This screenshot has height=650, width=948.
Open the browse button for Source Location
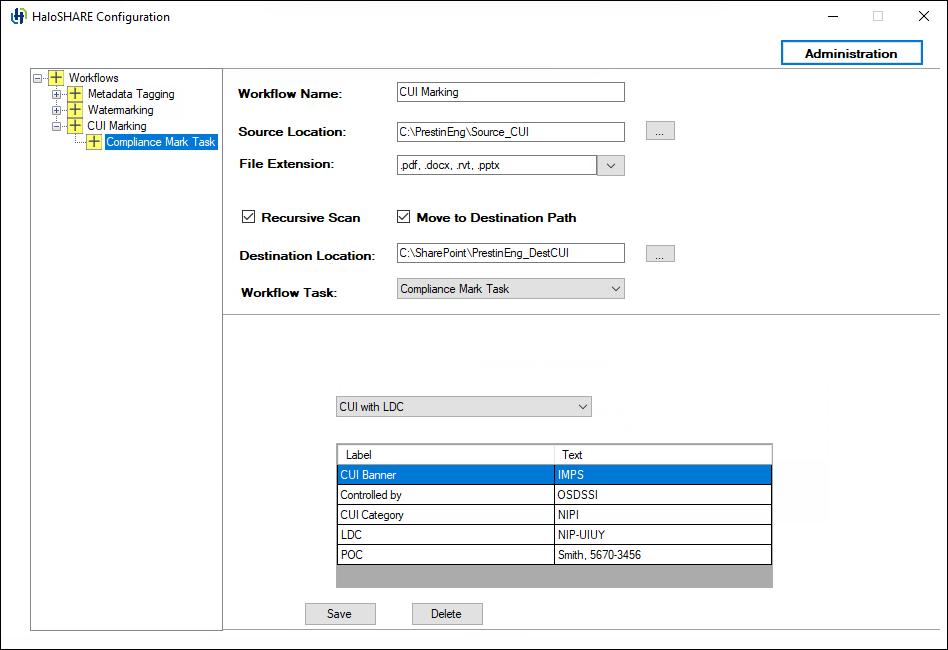[659, 131]
